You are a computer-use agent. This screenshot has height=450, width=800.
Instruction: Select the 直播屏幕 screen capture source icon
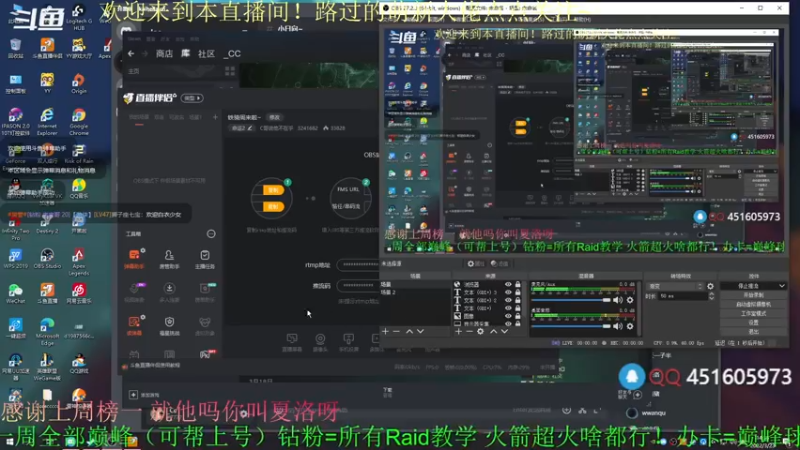click(x=292, y=342)
